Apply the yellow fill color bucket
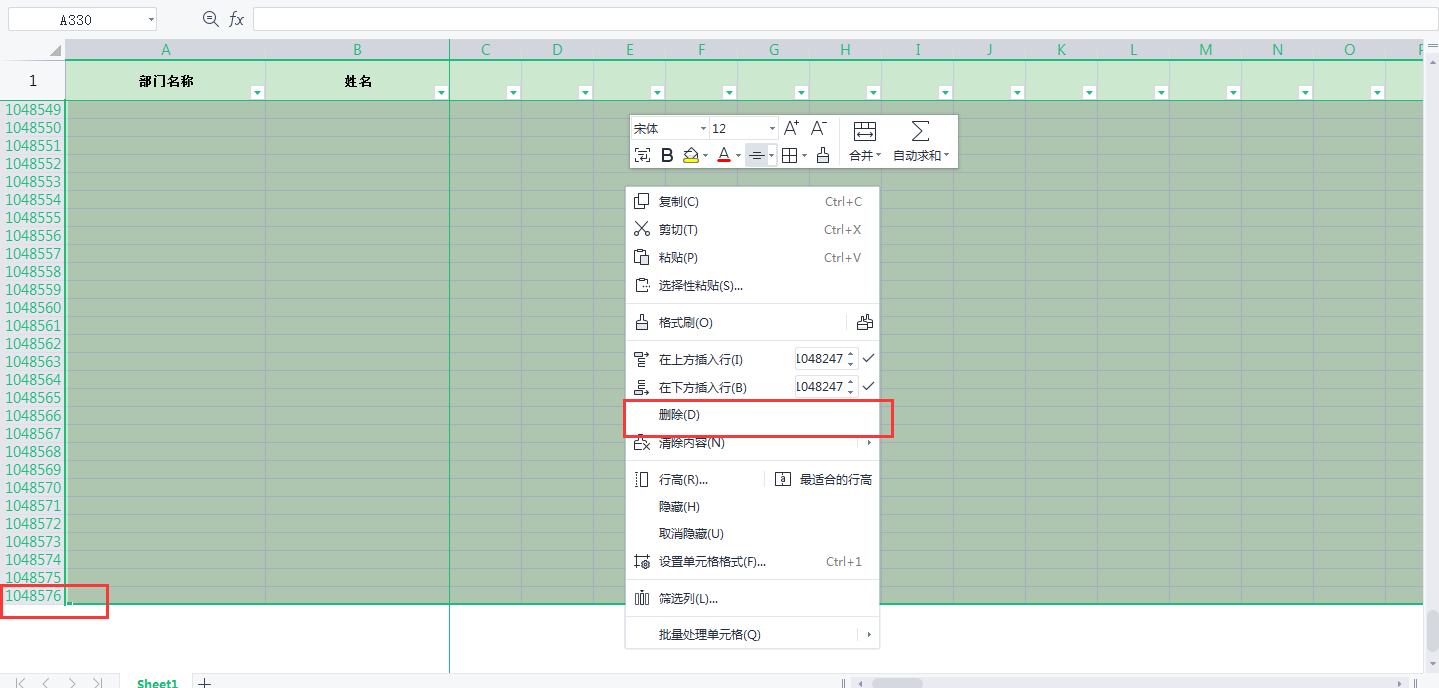Screen dimensions: 1439x688 click(690, 155)
